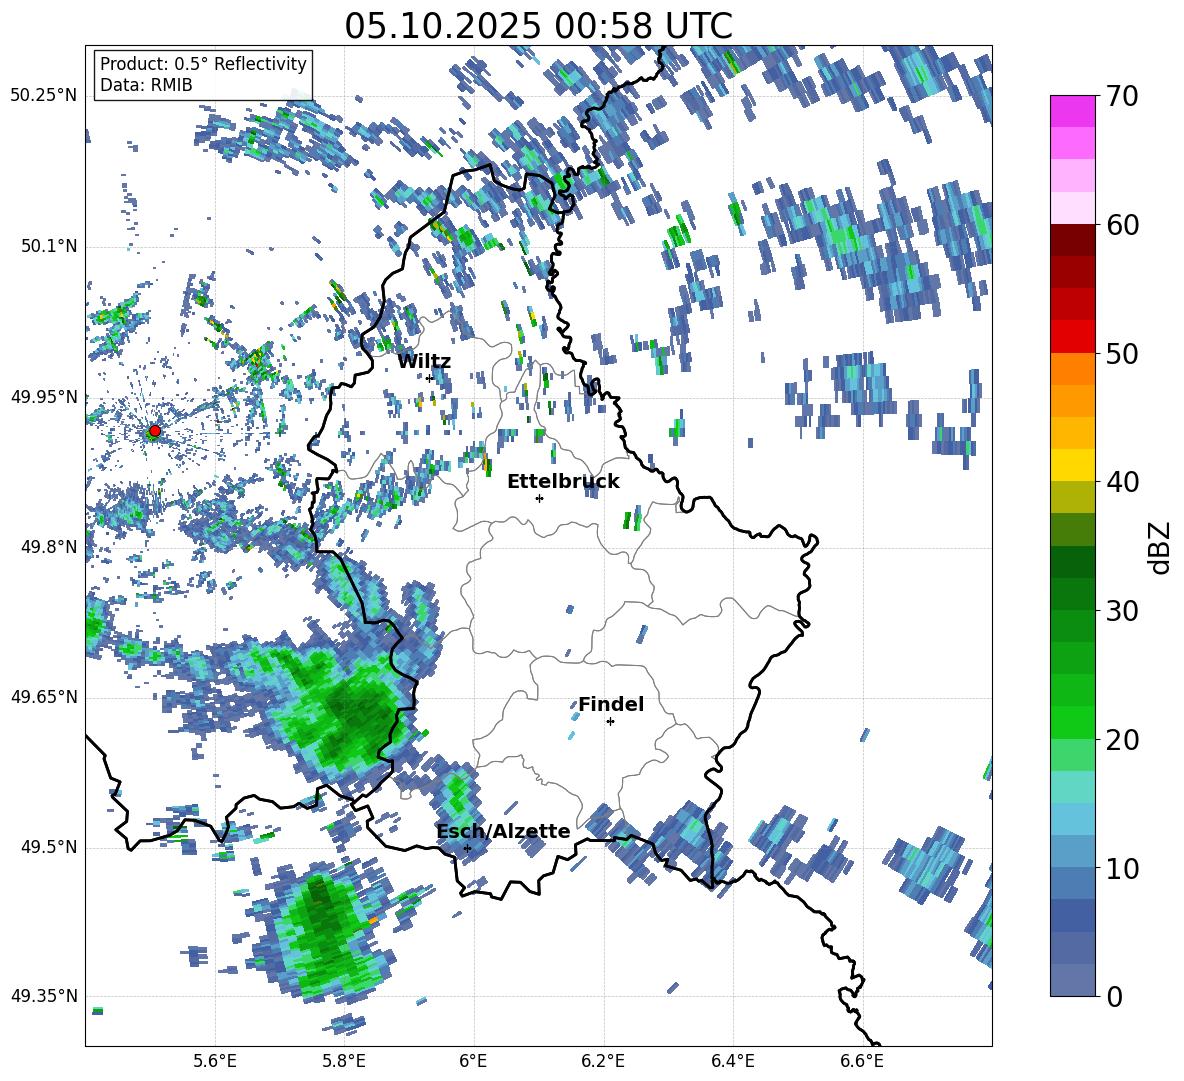Click the Wiltz city label
The width and height of the screenshot is (1184, 1081).
(x=424, y=362)
